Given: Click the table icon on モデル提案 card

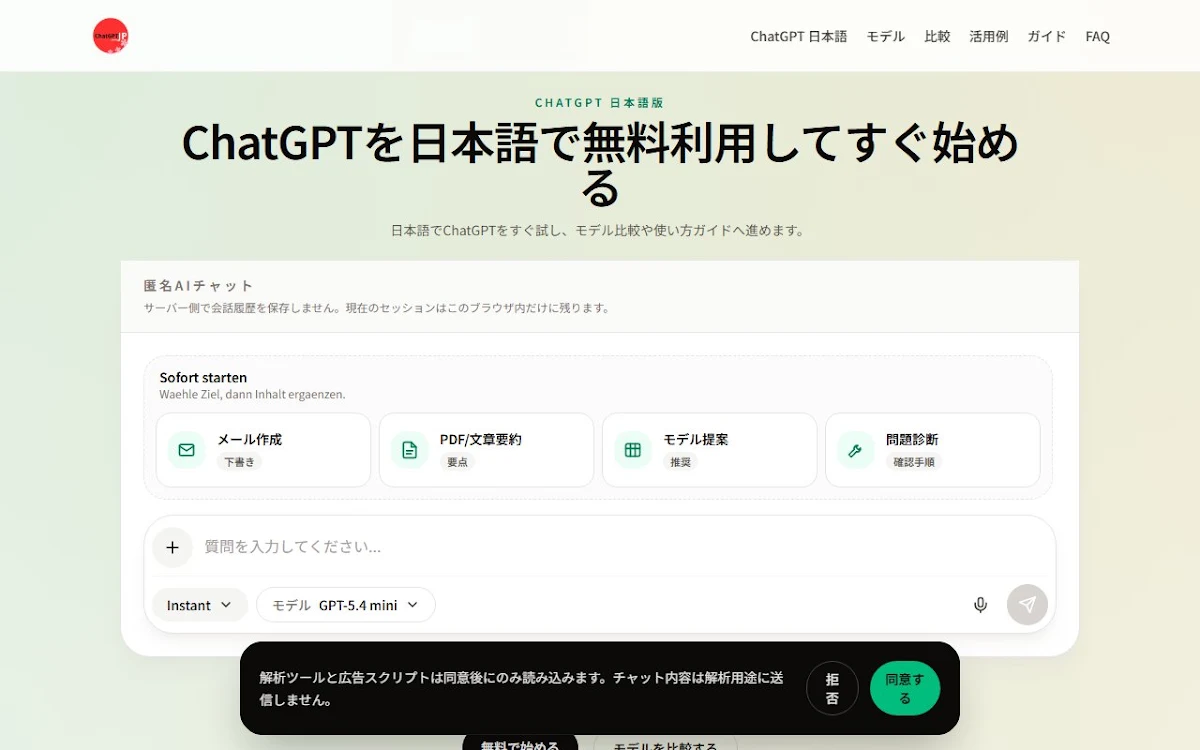Looking at the screenshot, I should tap(632, 450).
